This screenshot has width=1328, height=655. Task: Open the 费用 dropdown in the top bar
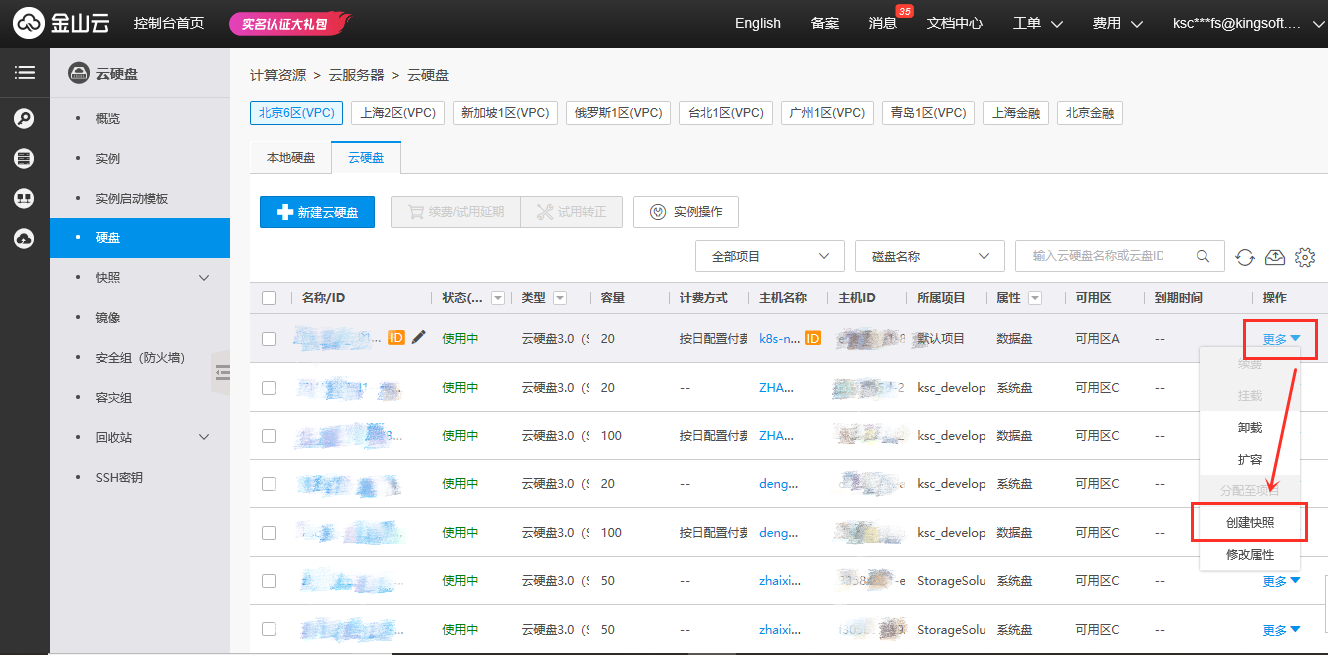1118,23
